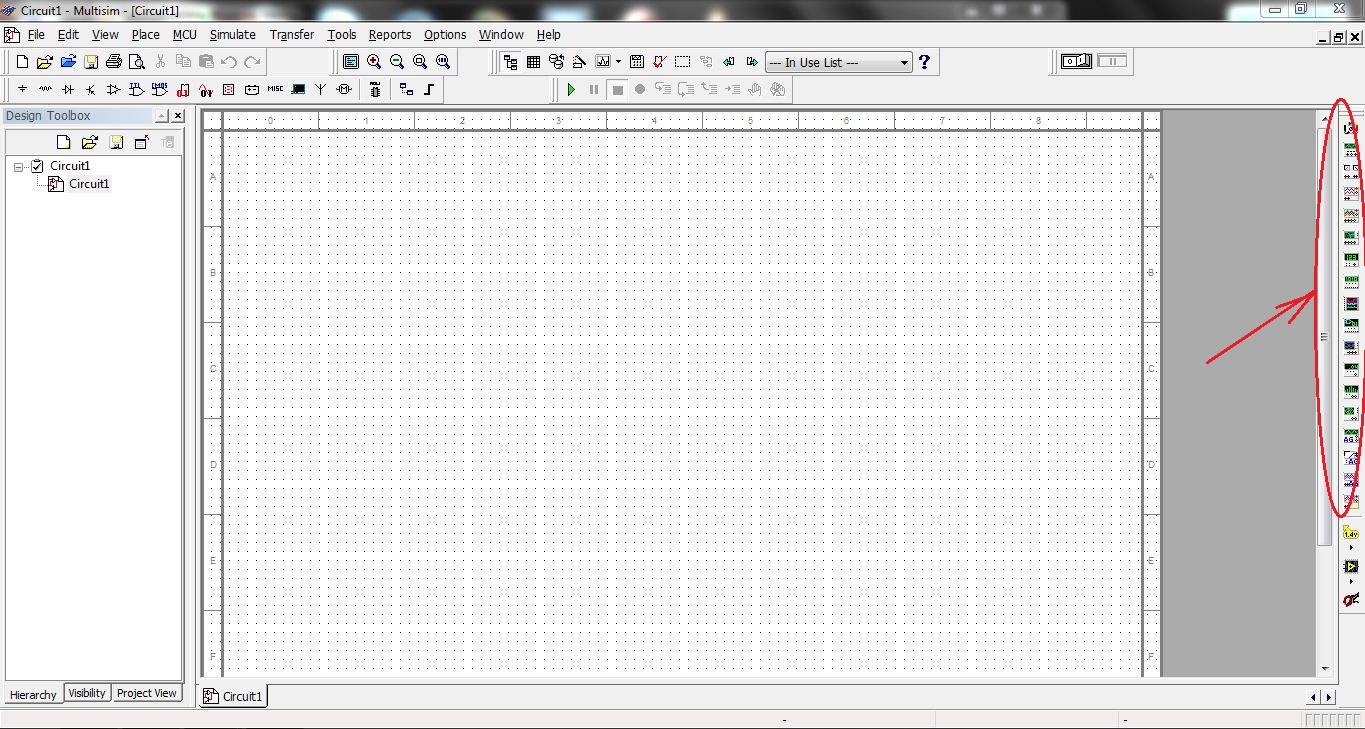The height and width of the screenshot is (729, 1365).
Task: Close the Design Toolbox panel
Action: 178,116
